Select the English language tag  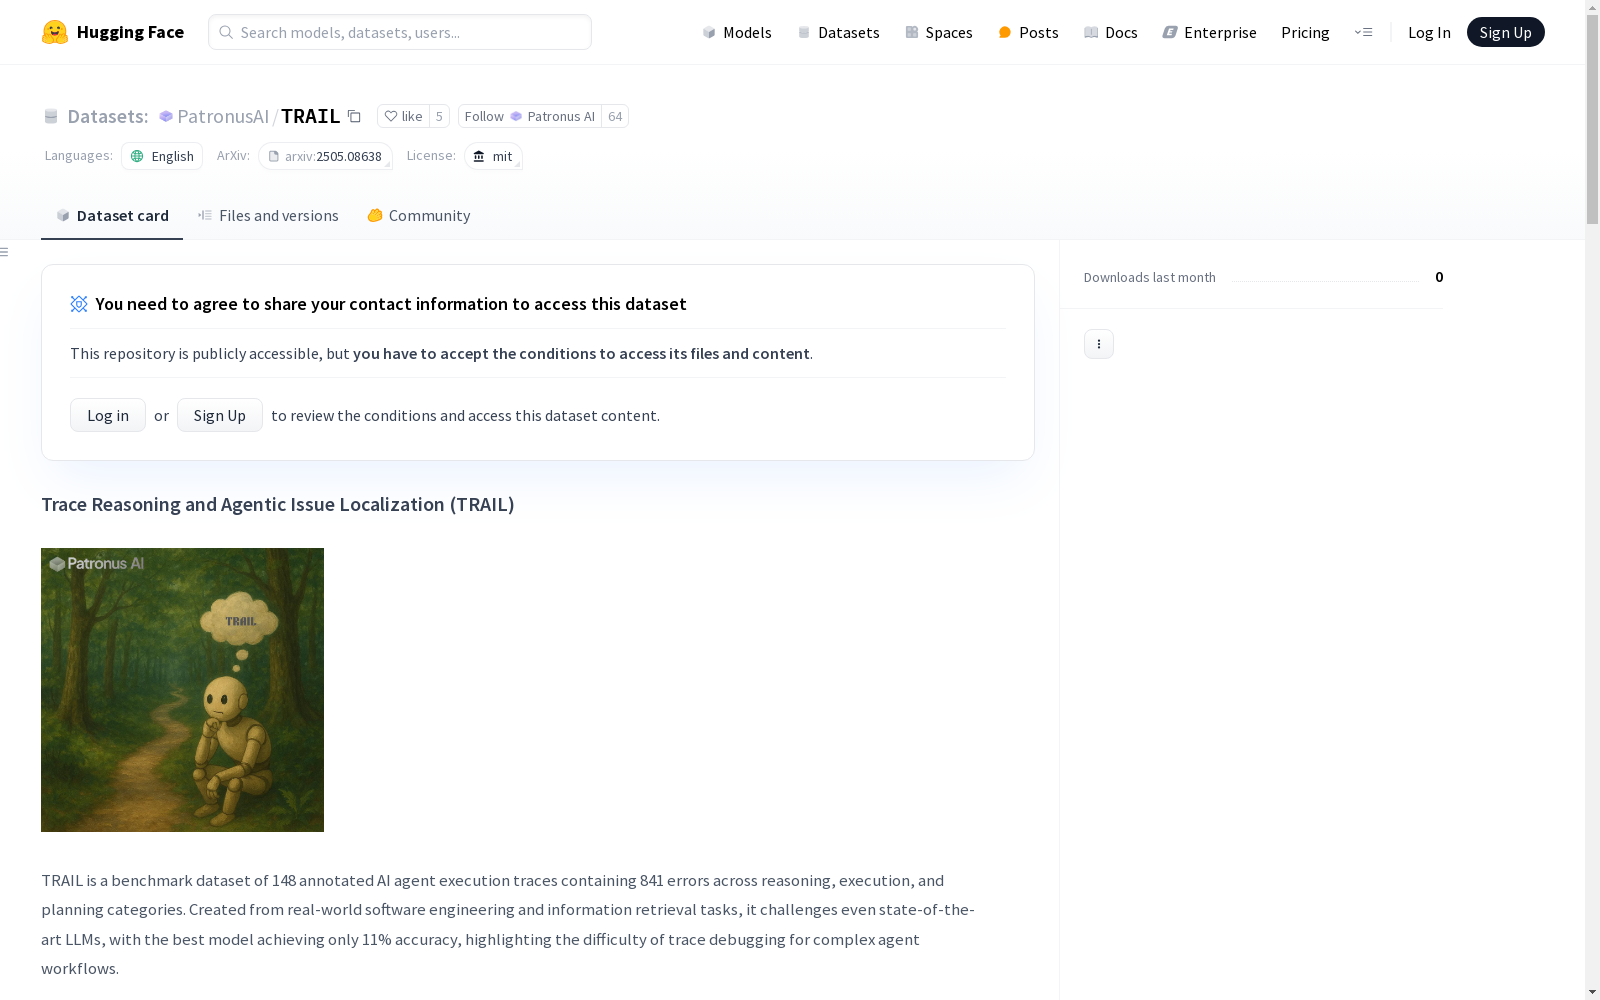[x=162, y=156]
